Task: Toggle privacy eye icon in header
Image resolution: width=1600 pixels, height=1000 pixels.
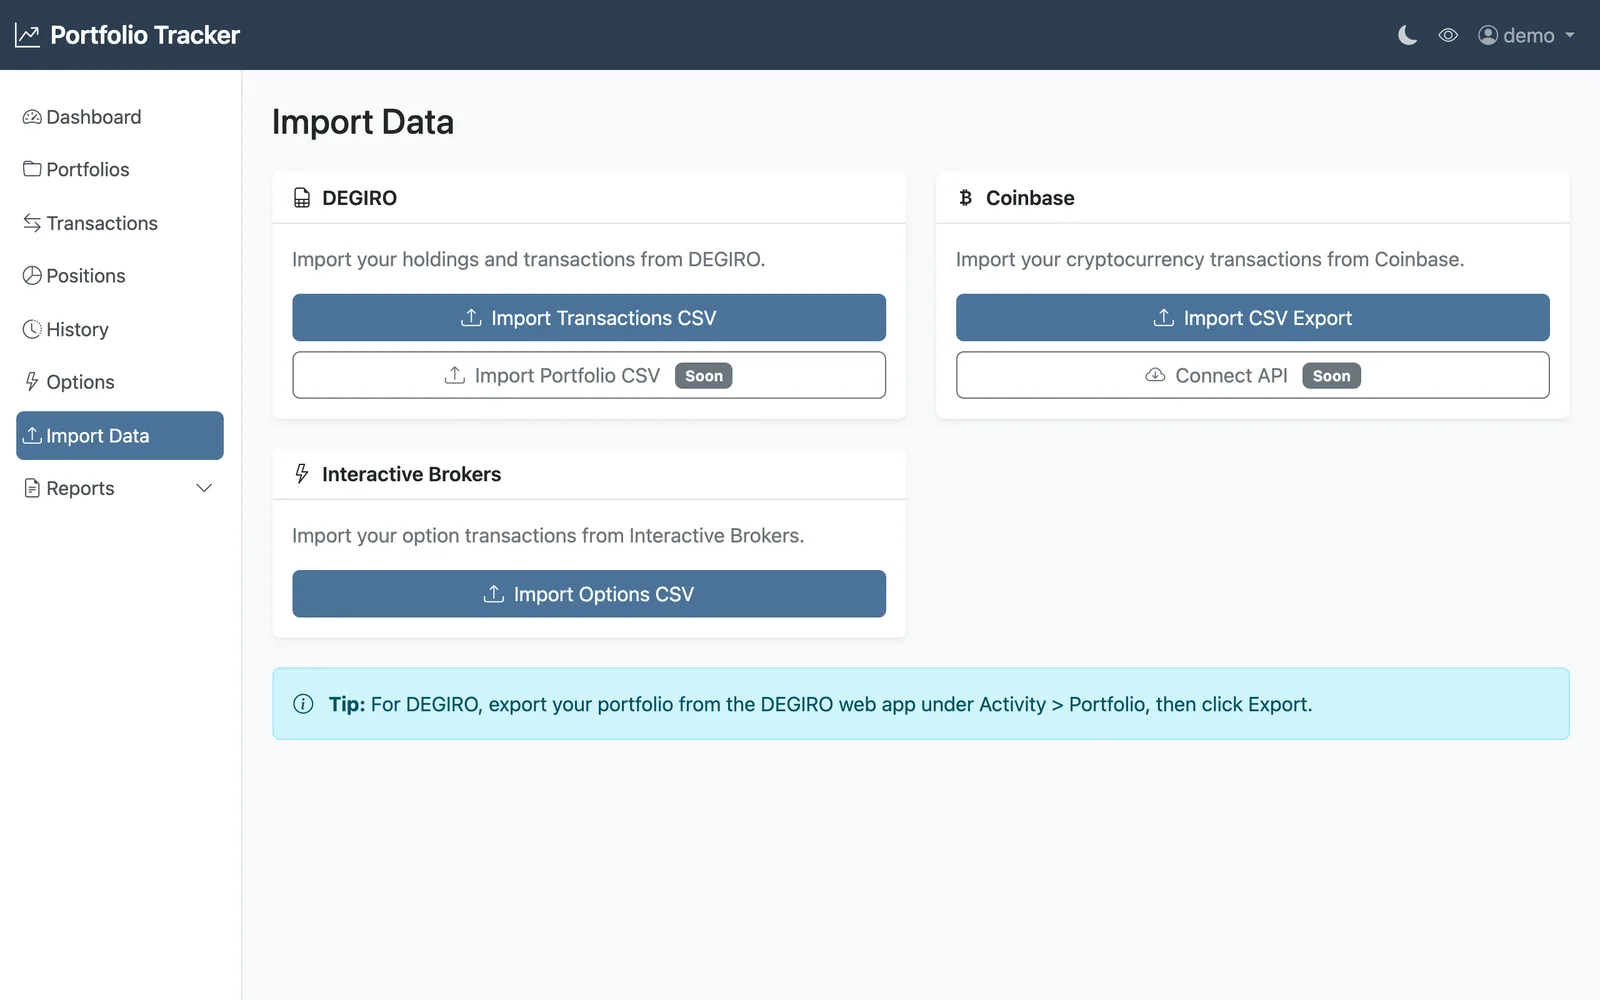Action: (1448, 36)
